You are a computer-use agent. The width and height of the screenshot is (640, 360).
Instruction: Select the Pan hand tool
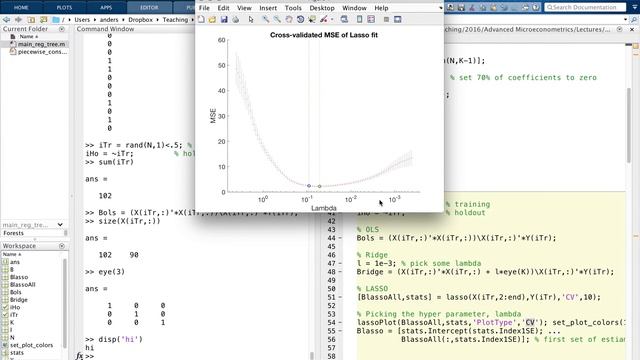click(x=289, y=19)
